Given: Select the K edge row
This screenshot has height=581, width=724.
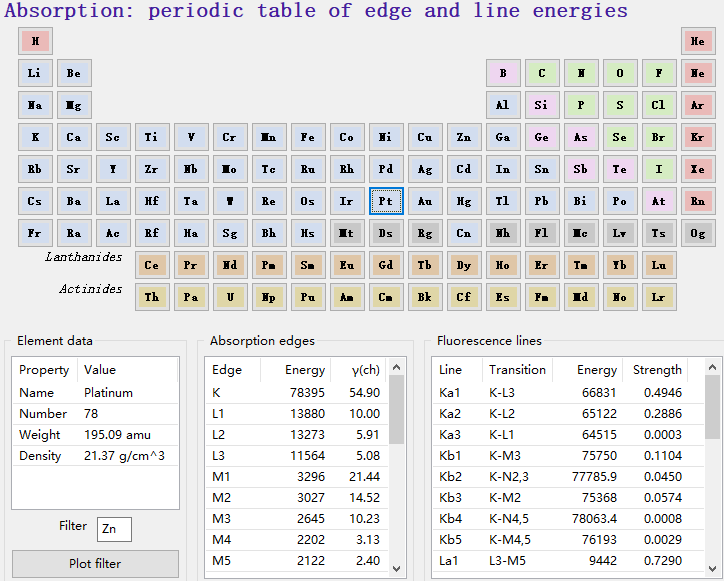Looking at the screenshot, I should (296, 393).
